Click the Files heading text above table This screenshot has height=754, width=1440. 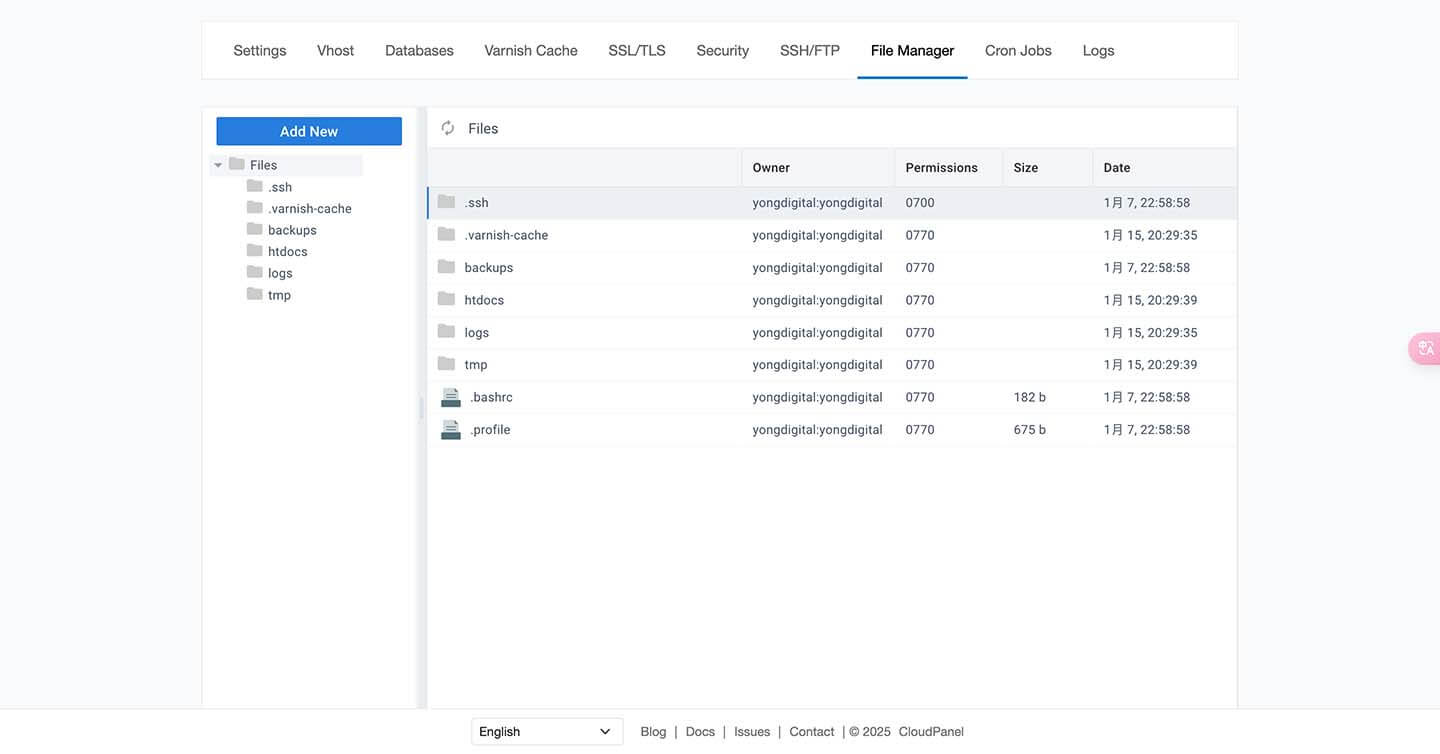tap(483, 128)
